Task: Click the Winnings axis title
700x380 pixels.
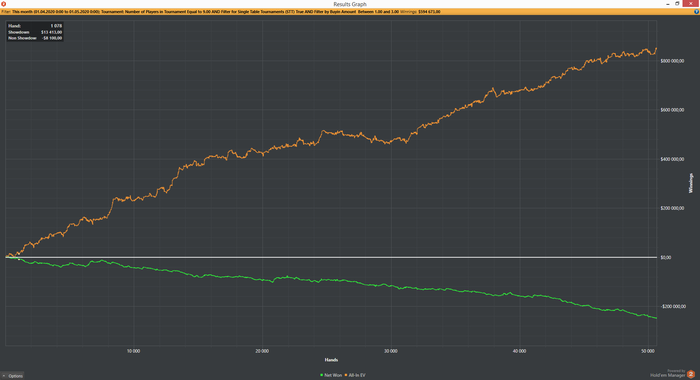Action: (691, 183)
